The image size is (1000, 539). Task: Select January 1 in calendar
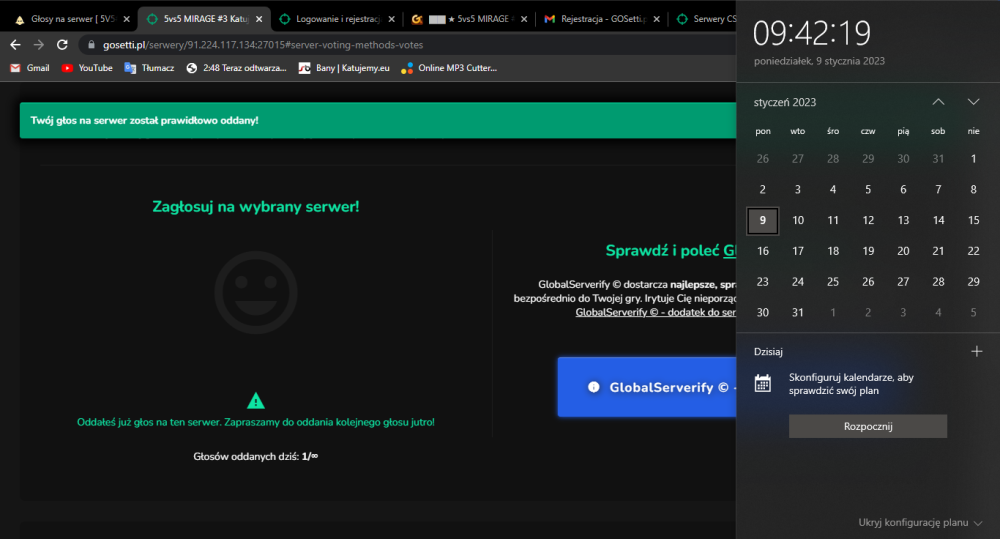pyautogui.click(x=973, y=159)
